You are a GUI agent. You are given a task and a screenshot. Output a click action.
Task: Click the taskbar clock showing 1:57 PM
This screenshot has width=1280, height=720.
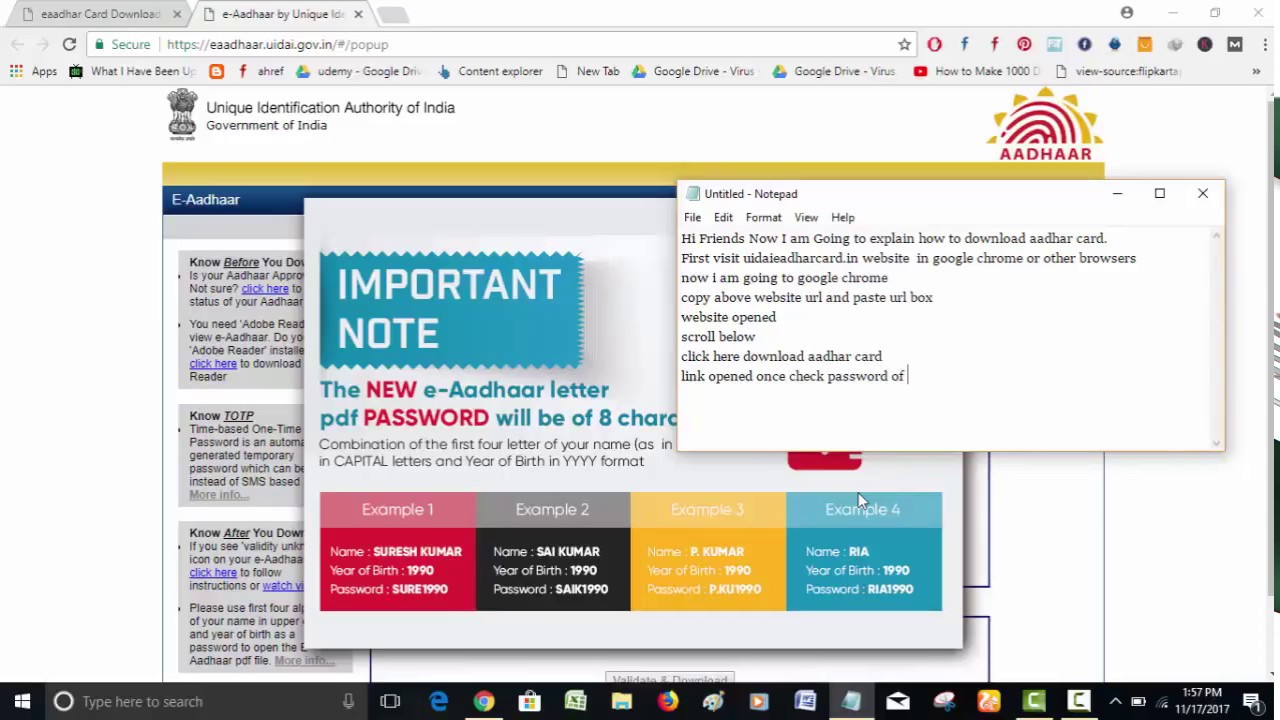click(x=1203, y=701)
